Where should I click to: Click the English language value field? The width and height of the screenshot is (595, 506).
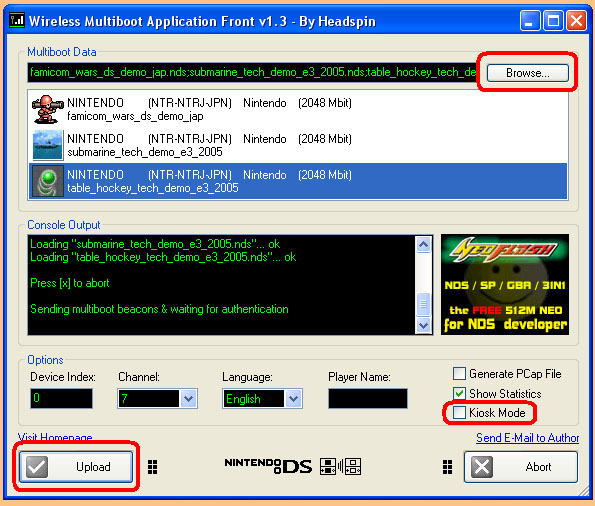tap(253, 399)
